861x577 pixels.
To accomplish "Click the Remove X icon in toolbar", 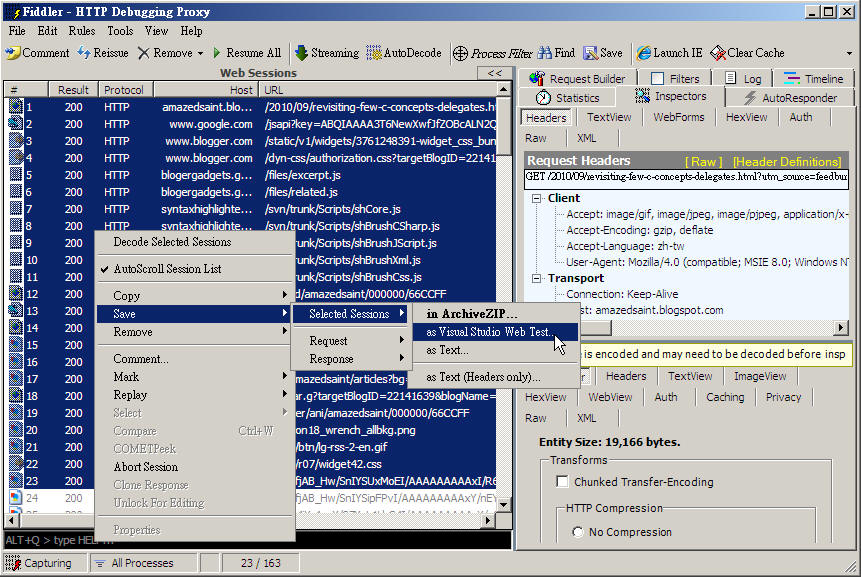I will [143, 53].
